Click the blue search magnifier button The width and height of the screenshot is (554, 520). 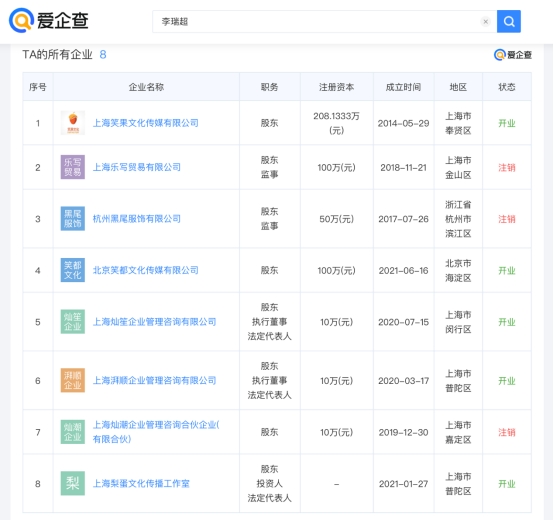tap(508, 22)
